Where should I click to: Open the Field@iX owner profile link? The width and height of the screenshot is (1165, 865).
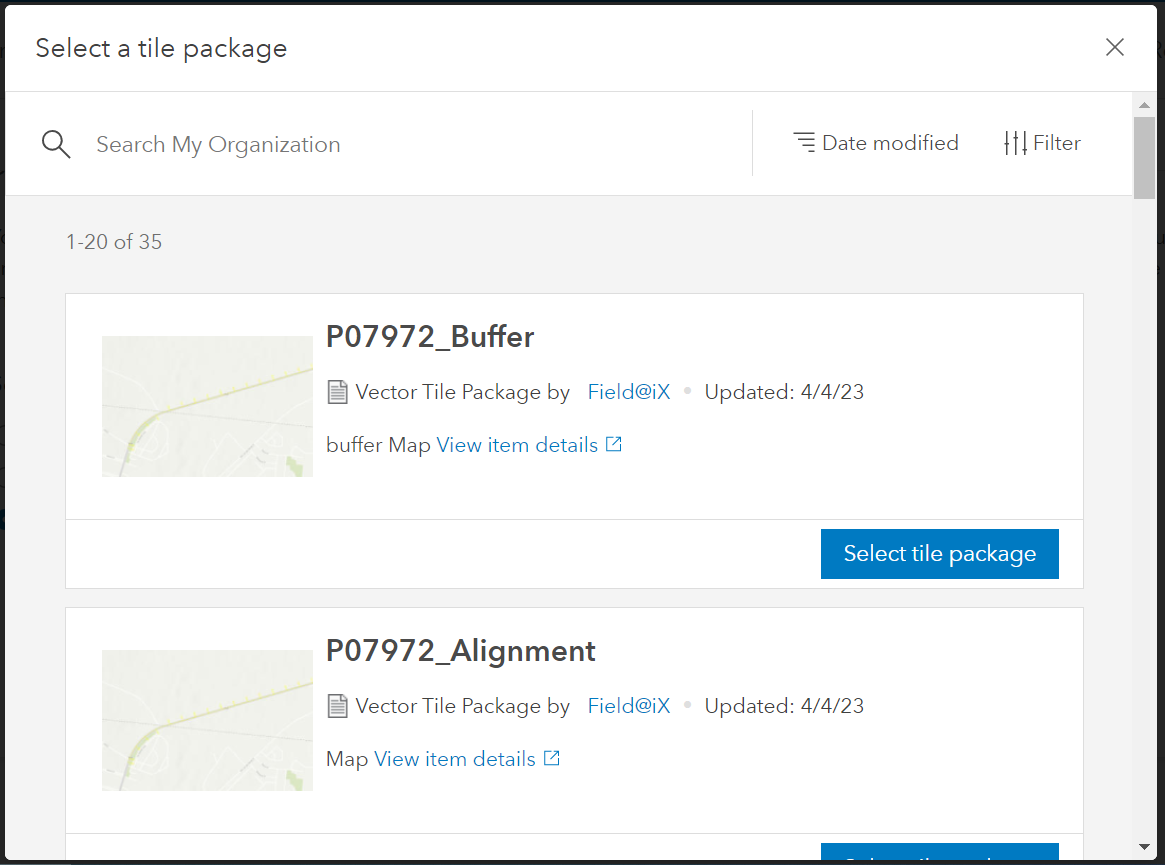[x=628, y=391]
